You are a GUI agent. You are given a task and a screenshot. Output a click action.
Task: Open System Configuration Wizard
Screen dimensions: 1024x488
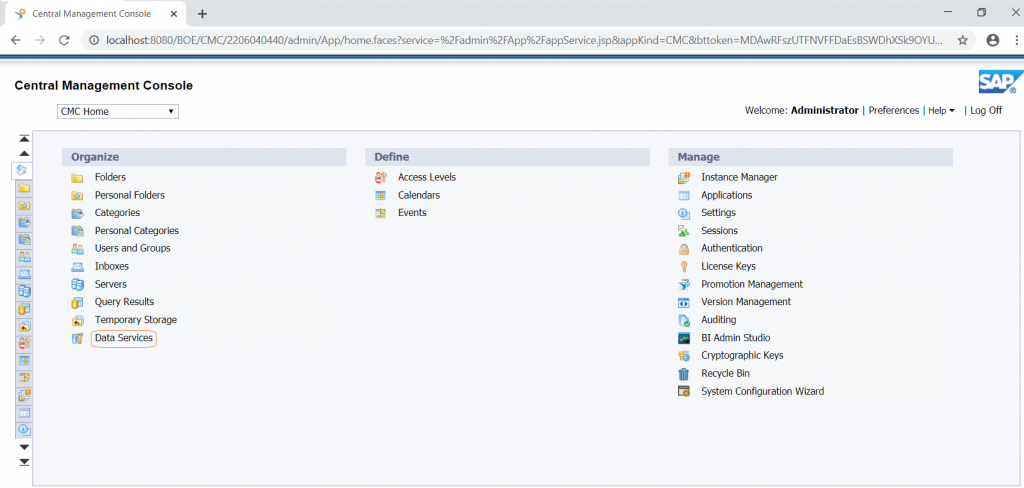click(763, 391)
